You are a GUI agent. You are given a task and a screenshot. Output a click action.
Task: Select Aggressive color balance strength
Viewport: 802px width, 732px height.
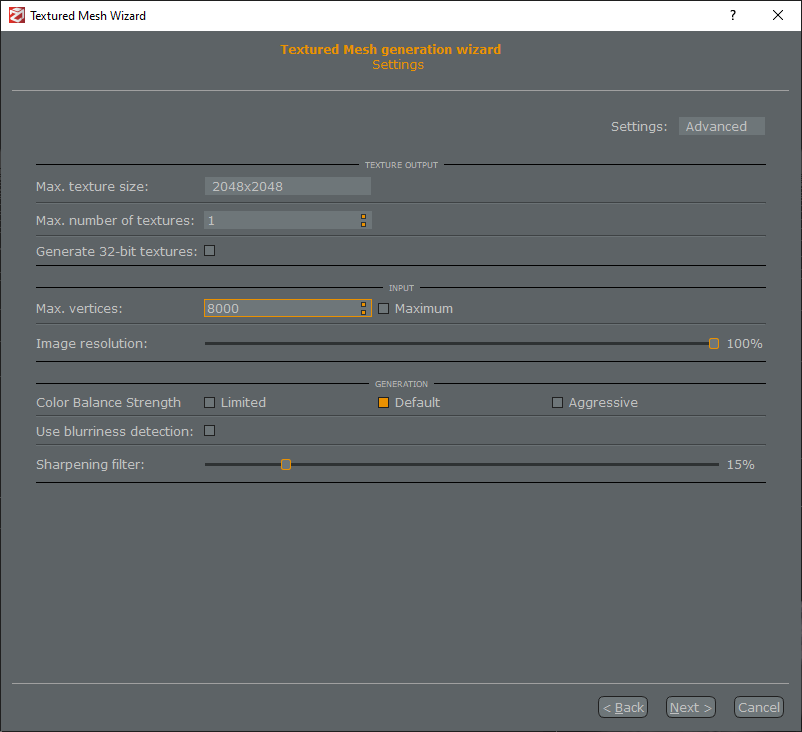[557, 403]
